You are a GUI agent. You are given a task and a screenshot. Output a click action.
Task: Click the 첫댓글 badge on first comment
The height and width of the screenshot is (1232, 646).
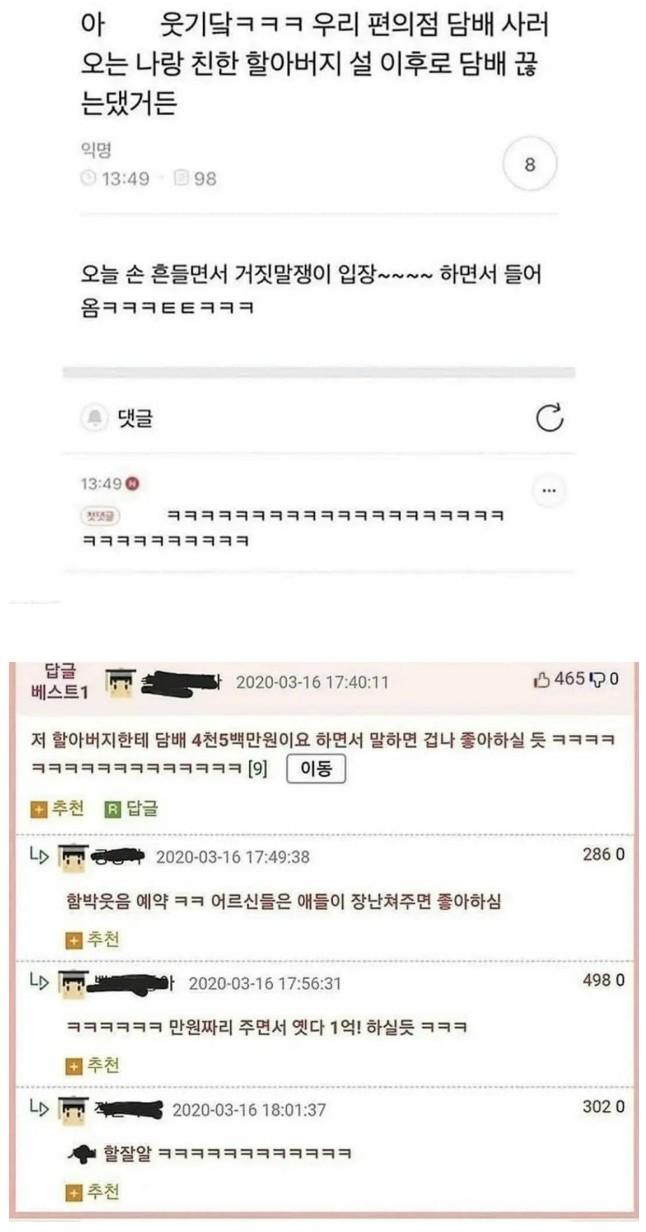[x=100, y=516]
